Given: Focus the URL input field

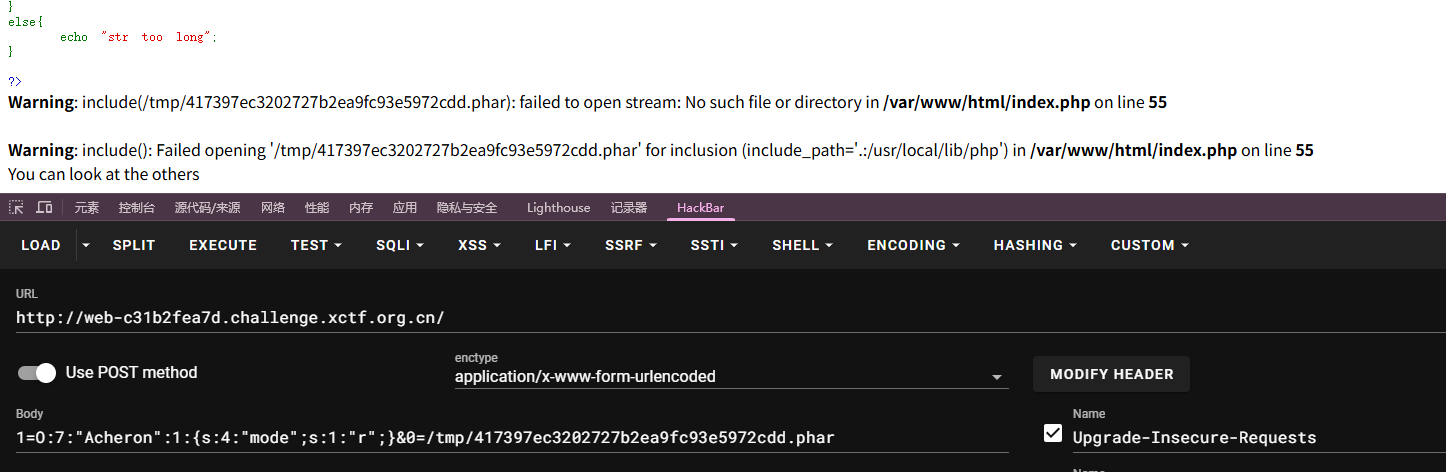Looking at the screenshot, I should tap(500, 318).
